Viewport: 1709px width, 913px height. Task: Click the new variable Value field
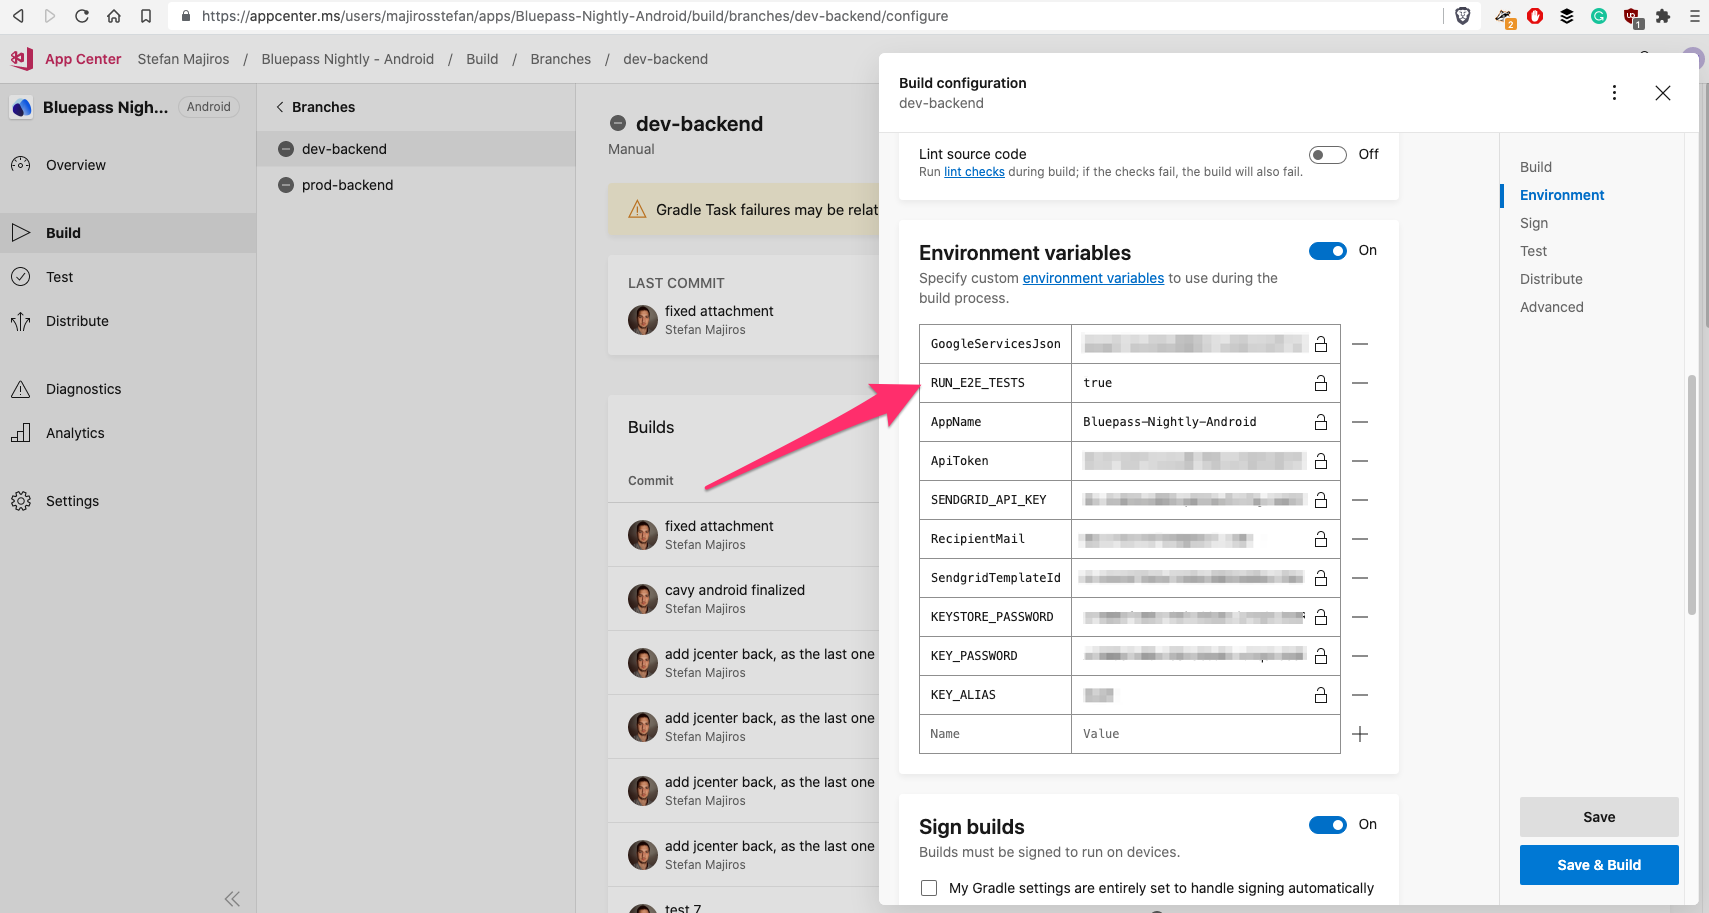click(1205, 734)
